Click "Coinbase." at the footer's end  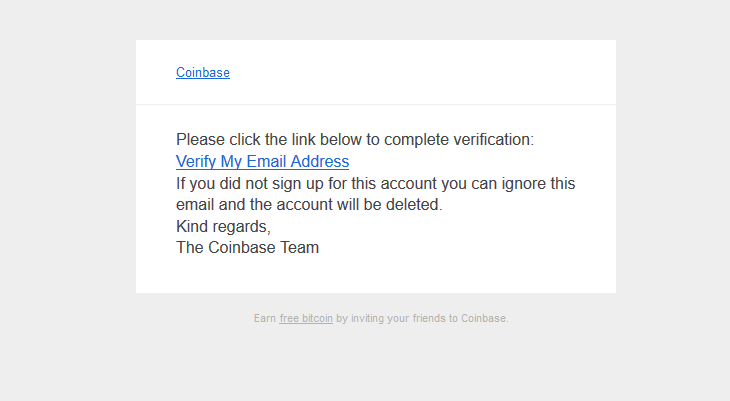pos(485,319)
